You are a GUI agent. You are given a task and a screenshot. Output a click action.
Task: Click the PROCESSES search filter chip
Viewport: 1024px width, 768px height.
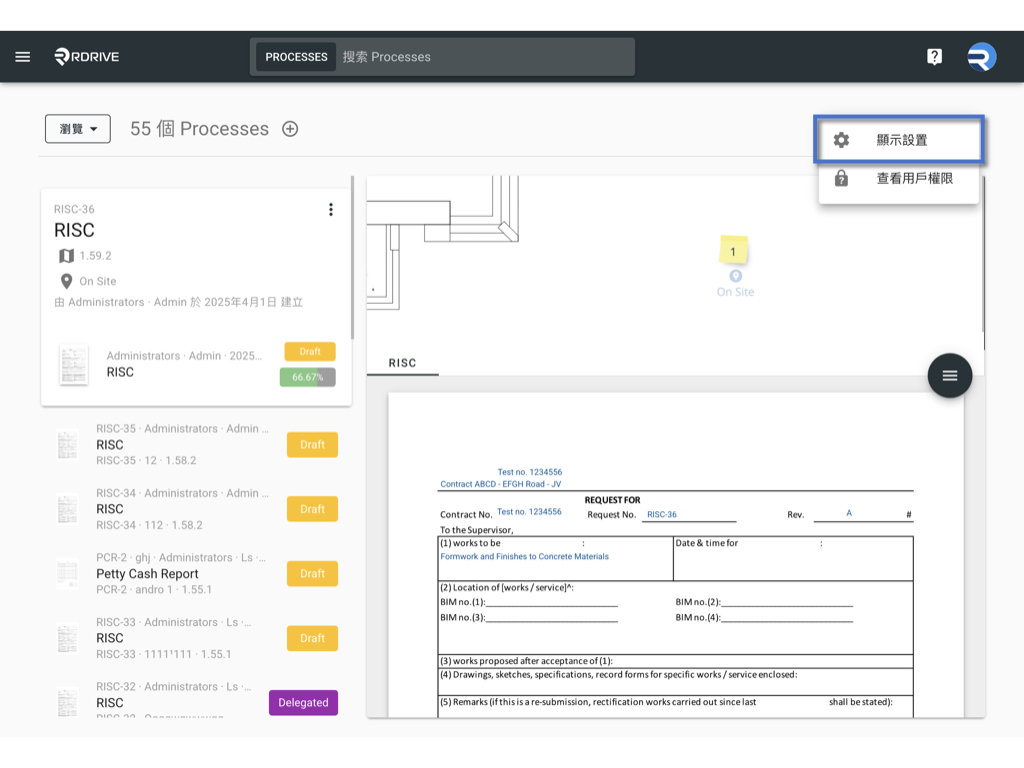[x=296, y=57]
